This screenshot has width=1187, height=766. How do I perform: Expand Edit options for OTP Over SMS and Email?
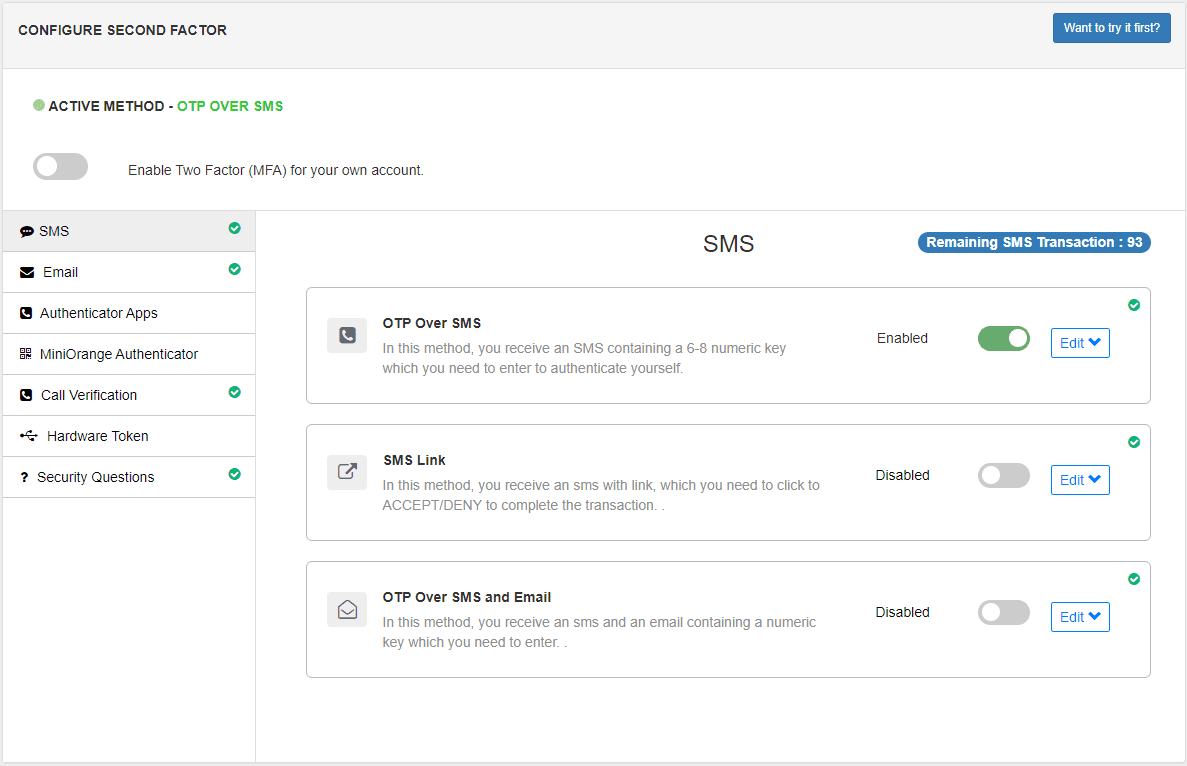1080,616
